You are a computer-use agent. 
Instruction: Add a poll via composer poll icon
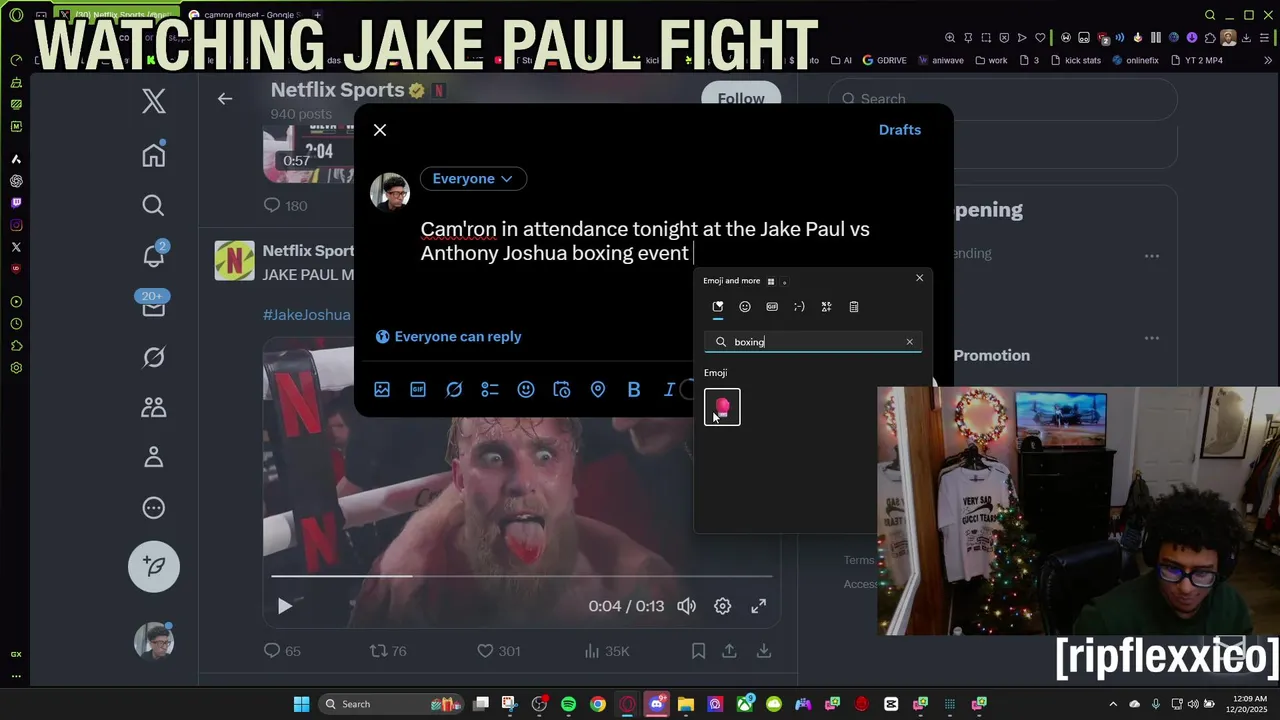490,390
